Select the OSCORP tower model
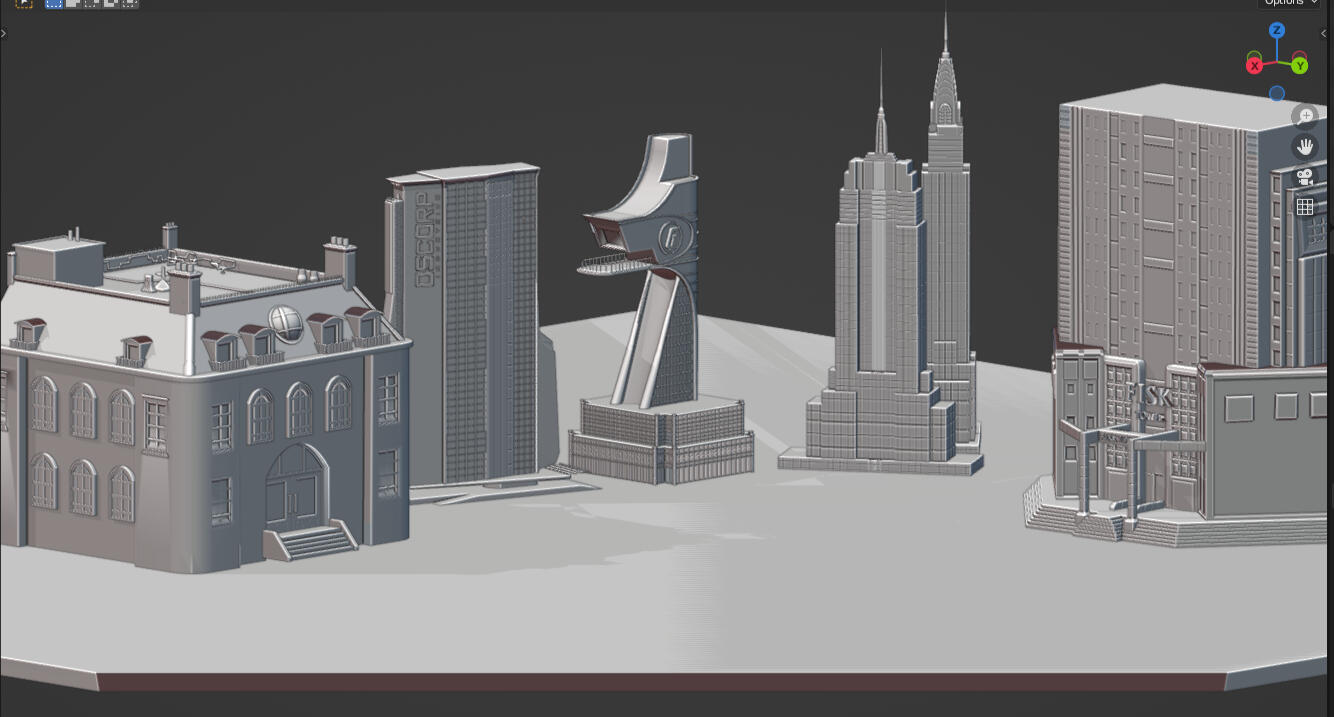This screenshot has width=1334, height=717. (470, 325)
